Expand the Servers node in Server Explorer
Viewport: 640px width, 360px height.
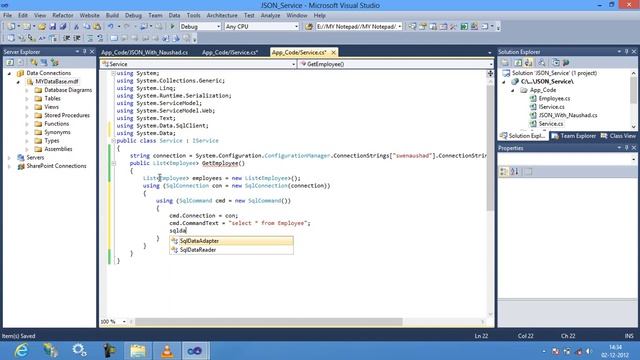click(x=9, y=158)
